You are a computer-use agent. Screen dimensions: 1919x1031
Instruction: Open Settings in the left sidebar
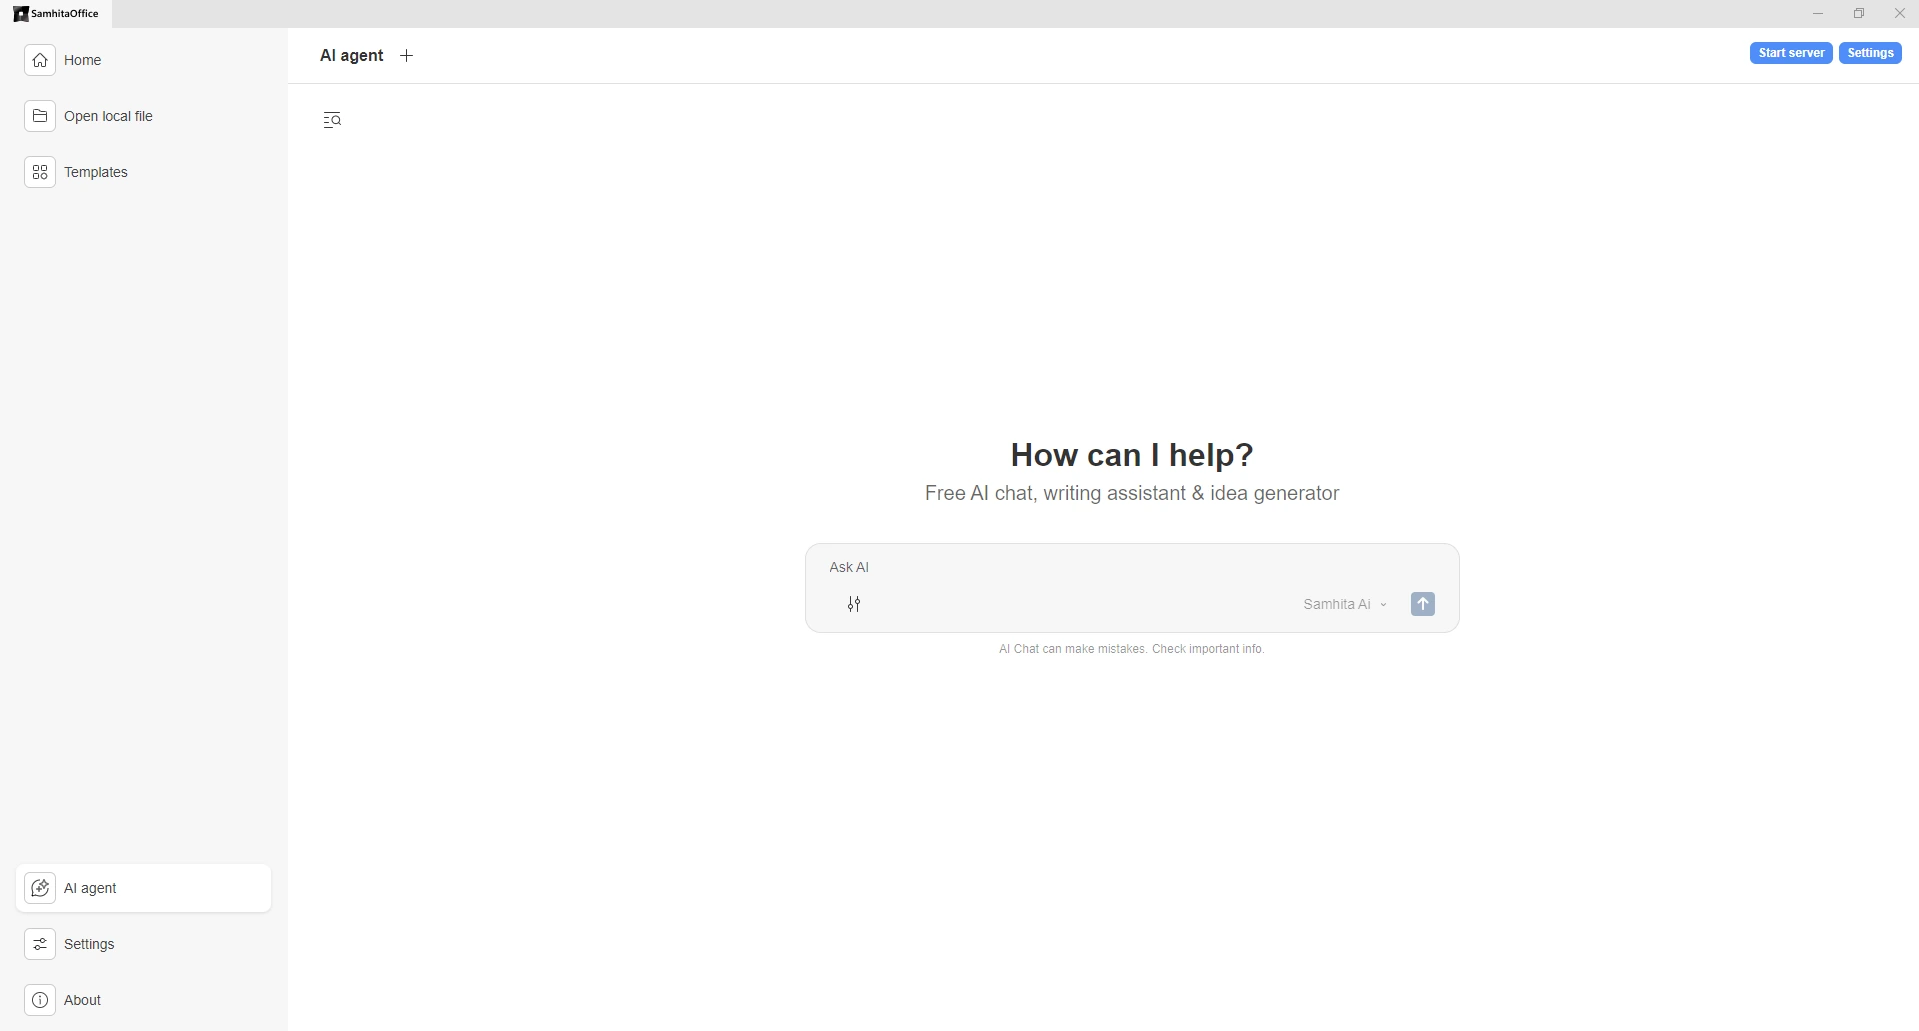click(x=143, y=944)
